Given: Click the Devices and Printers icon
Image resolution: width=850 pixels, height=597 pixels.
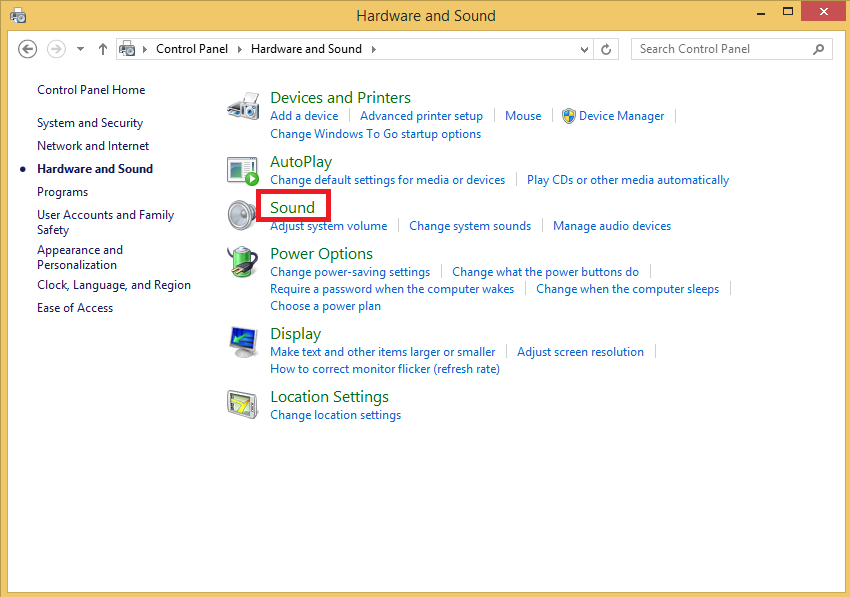Looking at the screenshot, I should (243, 106).
